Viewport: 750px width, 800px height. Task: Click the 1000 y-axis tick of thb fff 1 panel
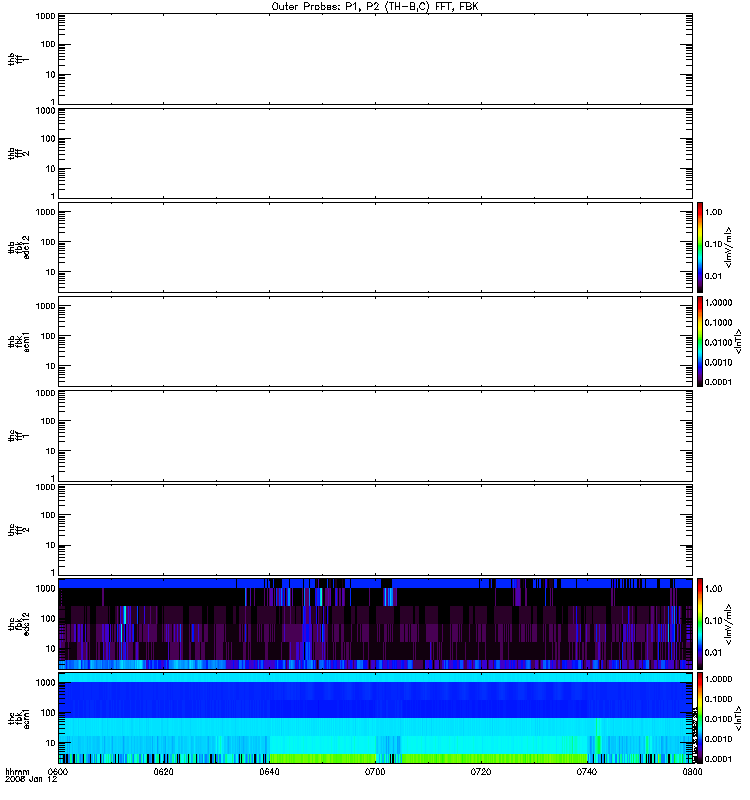(x=45, y=16)
